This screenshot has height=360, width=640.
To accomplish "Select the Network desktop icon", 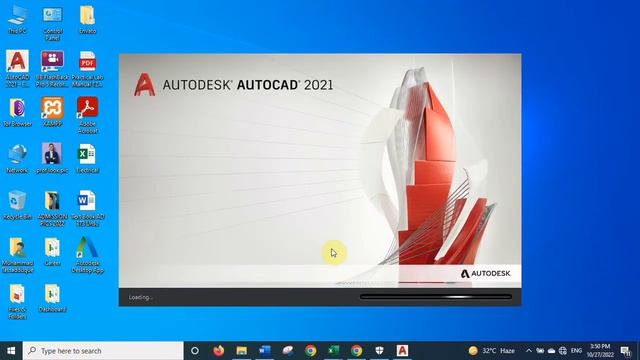I will coord(17,158).
